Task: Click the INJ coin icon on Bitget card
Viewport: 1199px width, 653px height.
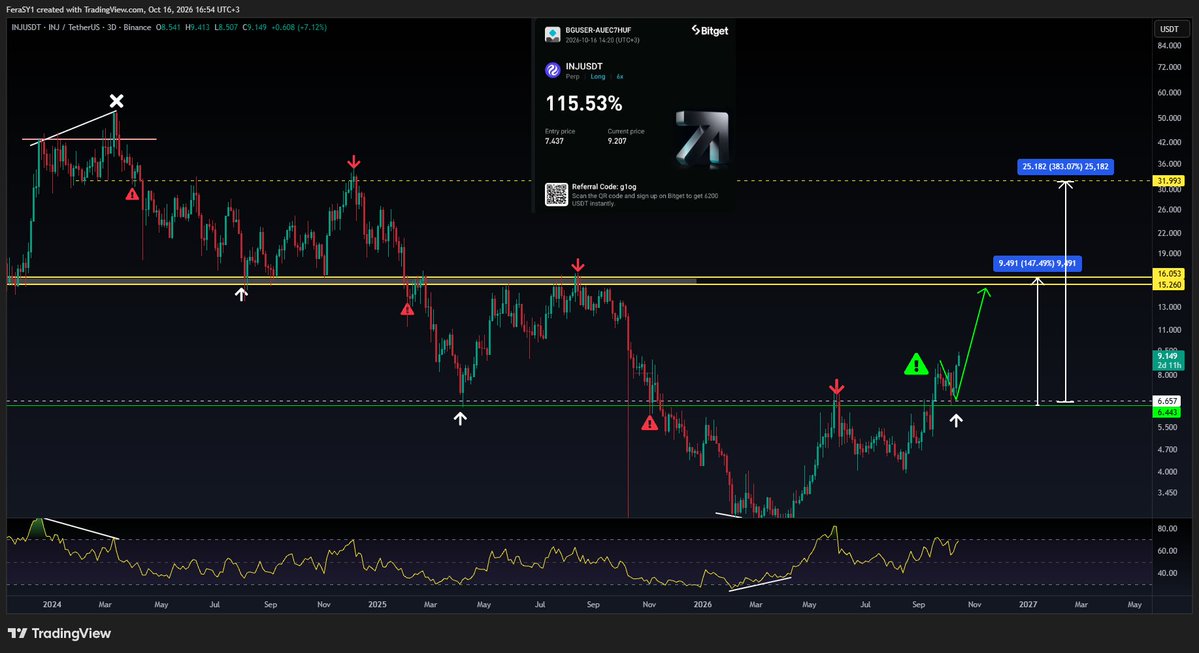Action: (x=553, y=70)
